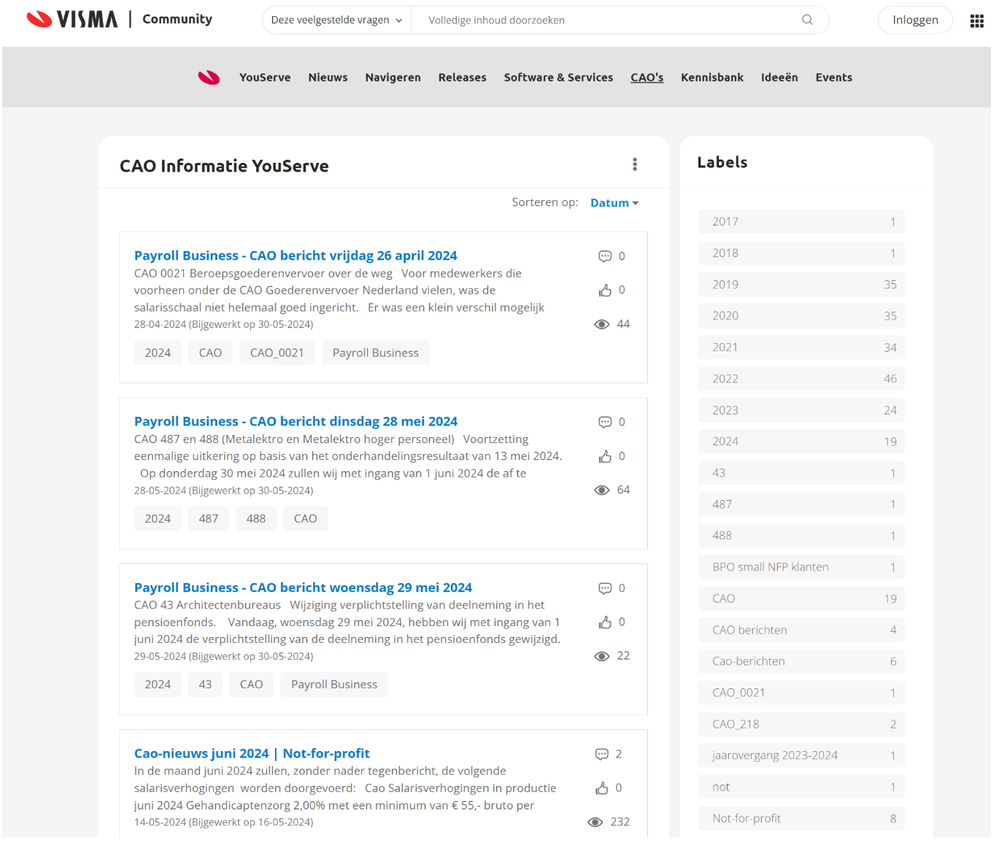999x843 pixels.
Task: Click views eye icon on 29 mei 2024 post
Action: point(601,656)
